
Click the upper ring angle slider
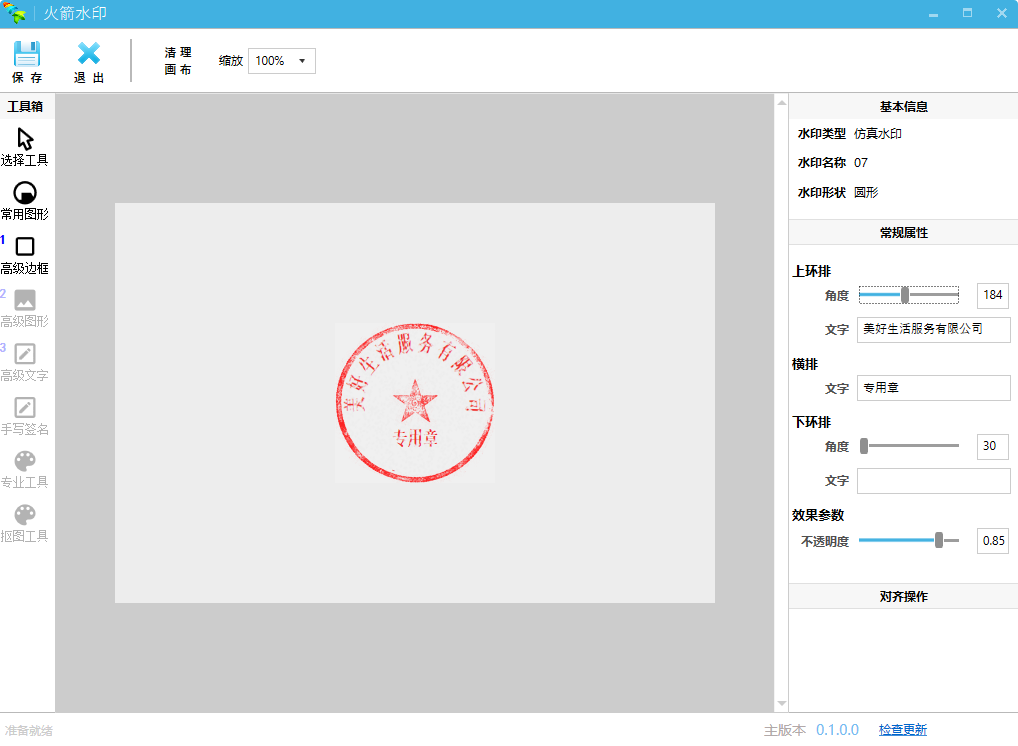[x=909, y=295]
